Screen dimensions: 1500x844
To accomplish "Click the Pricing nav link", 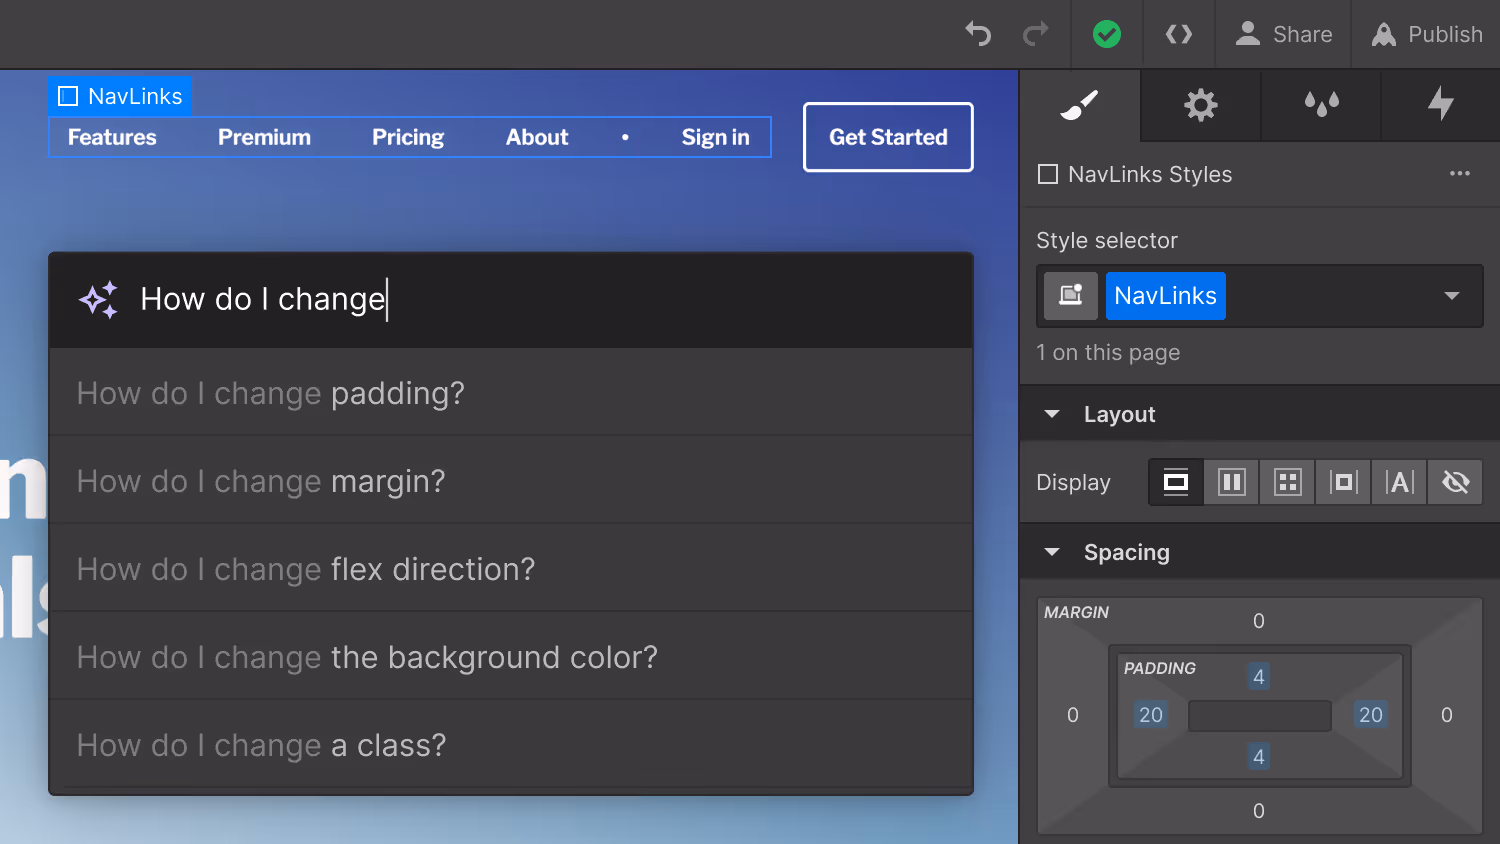I will point(408,137).
